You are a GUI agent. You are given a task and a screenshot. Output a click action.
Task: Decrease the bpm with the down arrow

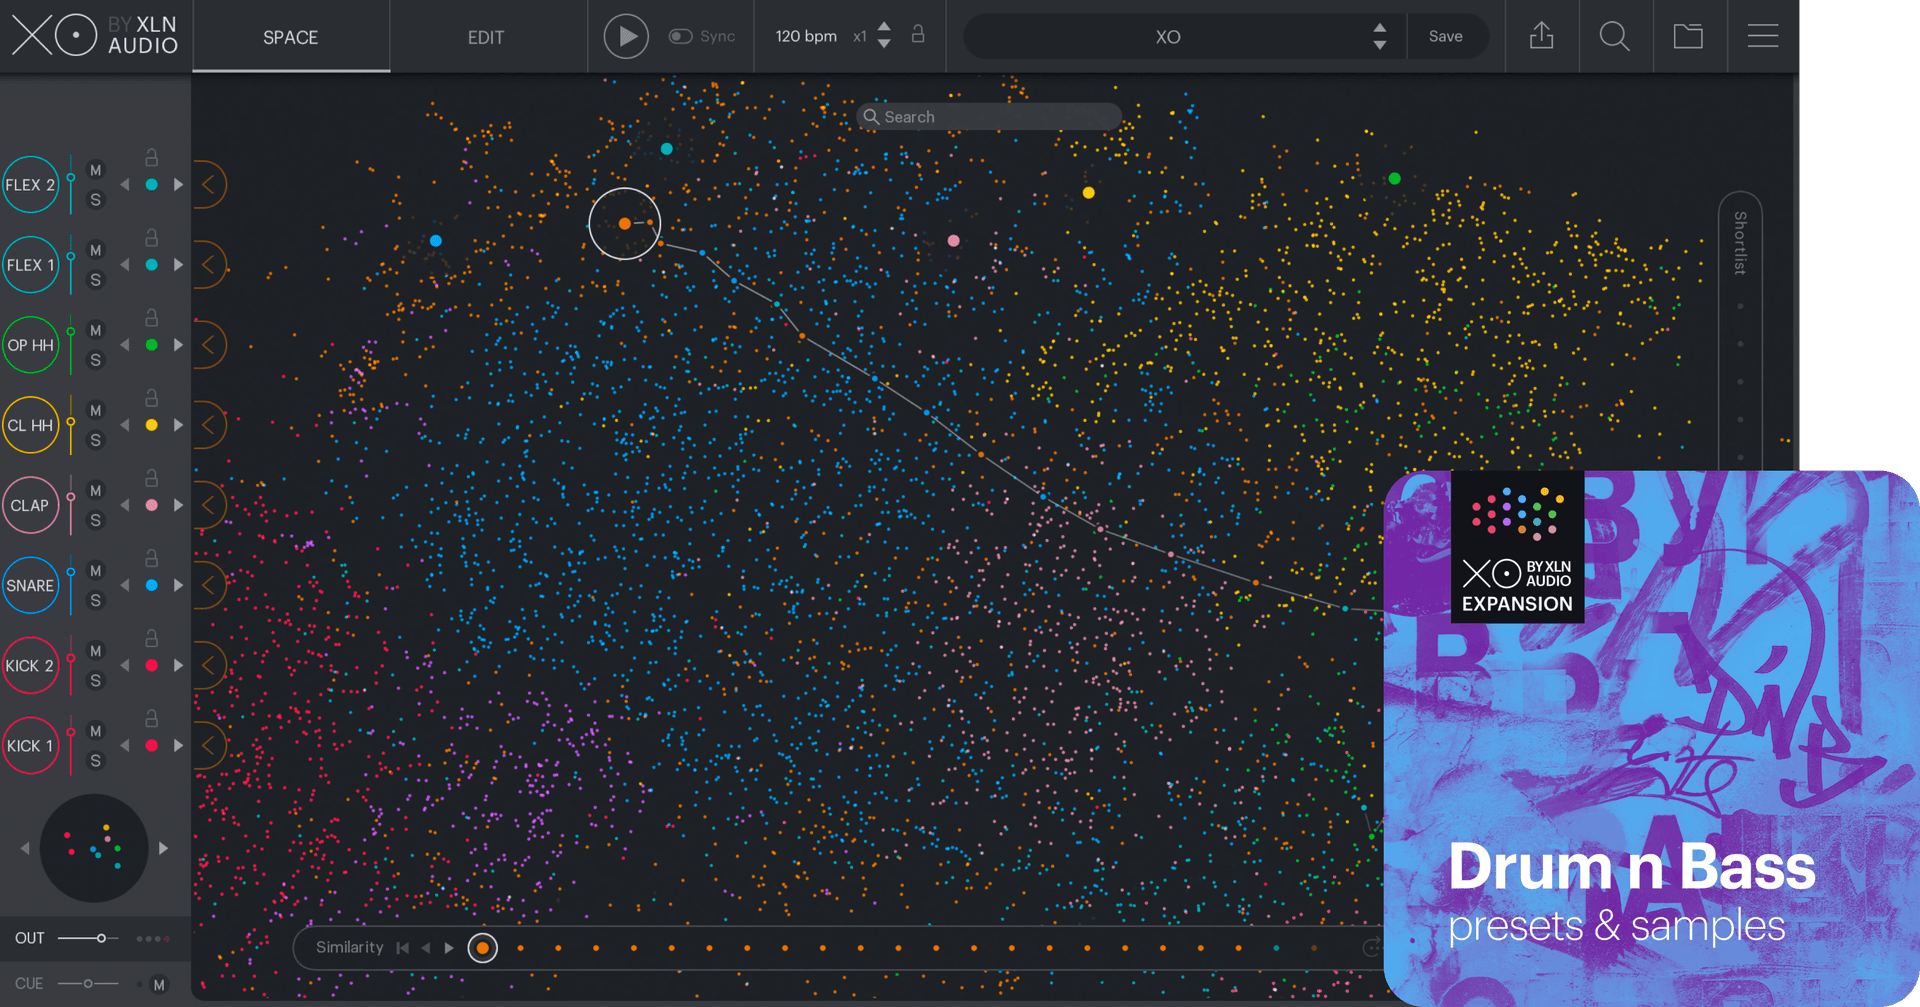point(884,44)
